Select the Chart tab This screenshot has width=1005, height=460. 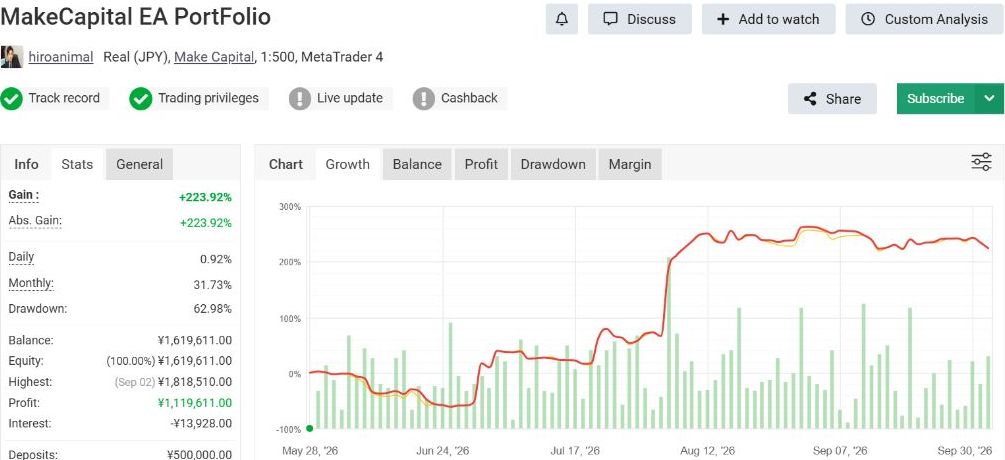pos(286,164)
